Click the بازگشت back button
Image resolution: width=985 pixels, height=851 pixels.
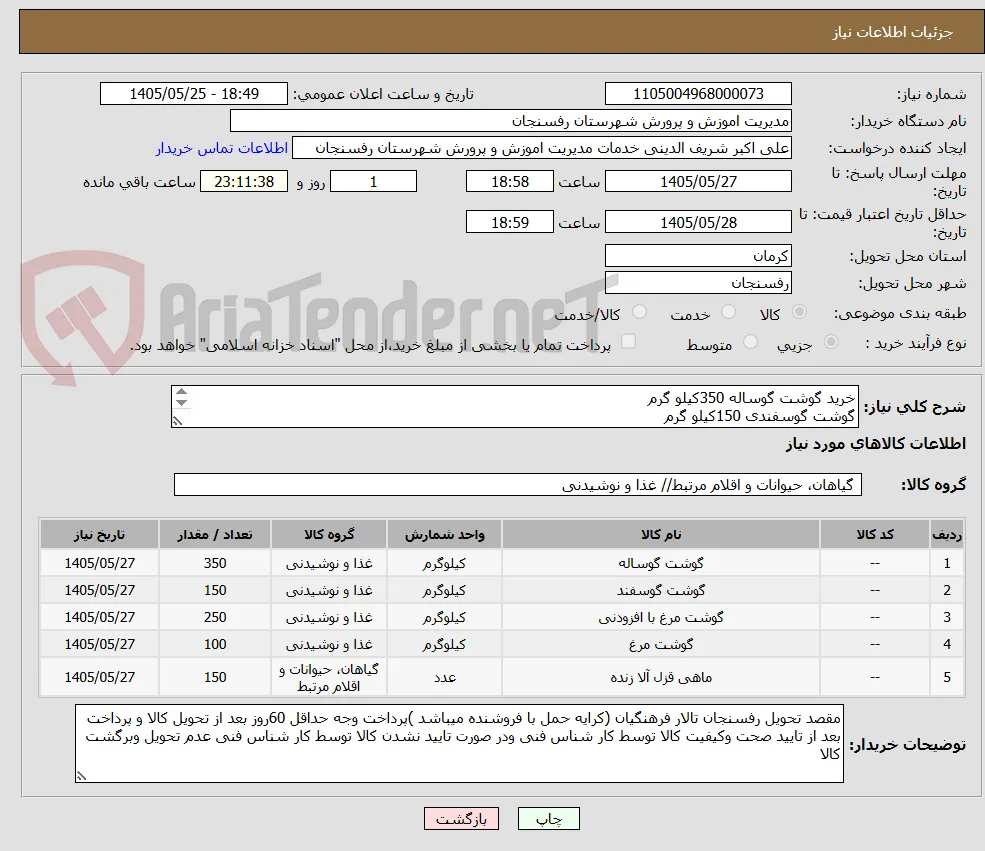click(x=461, y=818)
